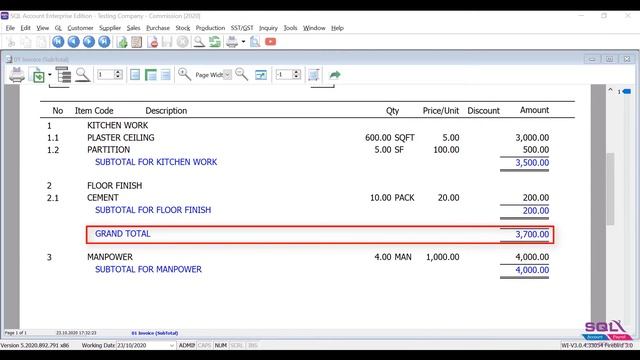This screenshot has height=360, width=640.
Task: Click the copies field showing 1
Action: pyautogui.click(x=284, y=75)
